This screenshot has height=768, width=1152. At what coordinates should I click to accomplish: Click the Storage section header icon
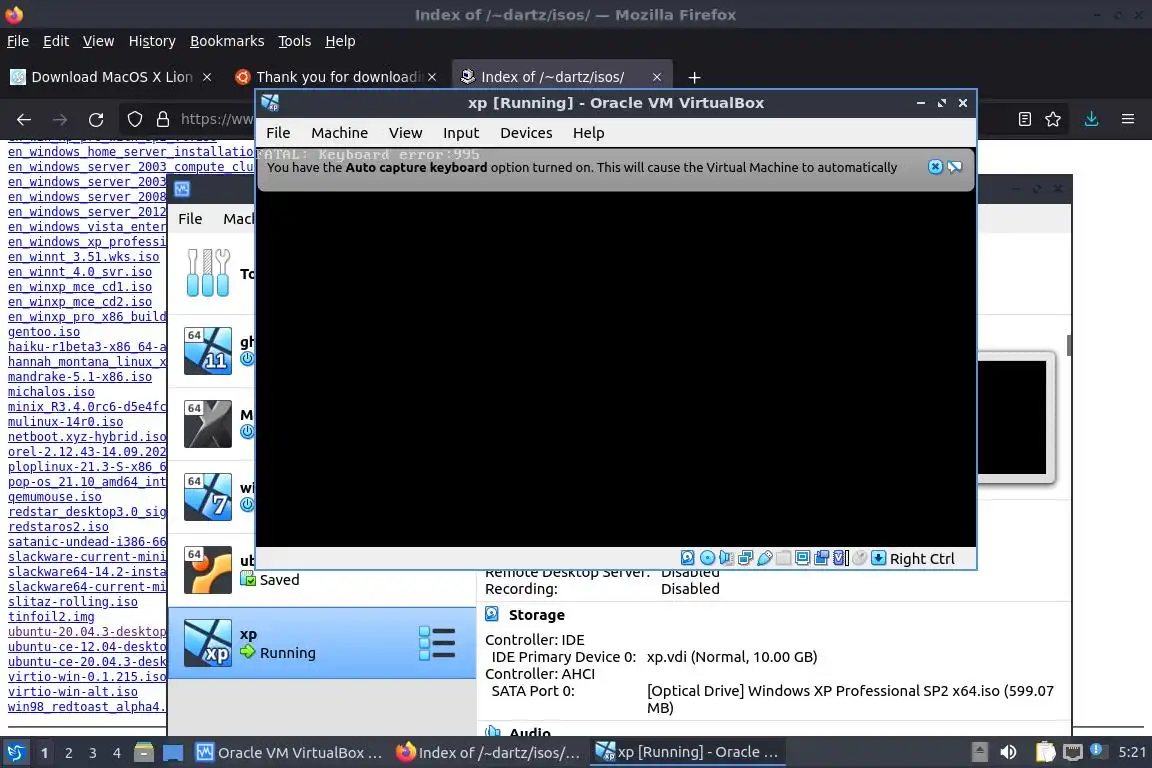(492, 614)
